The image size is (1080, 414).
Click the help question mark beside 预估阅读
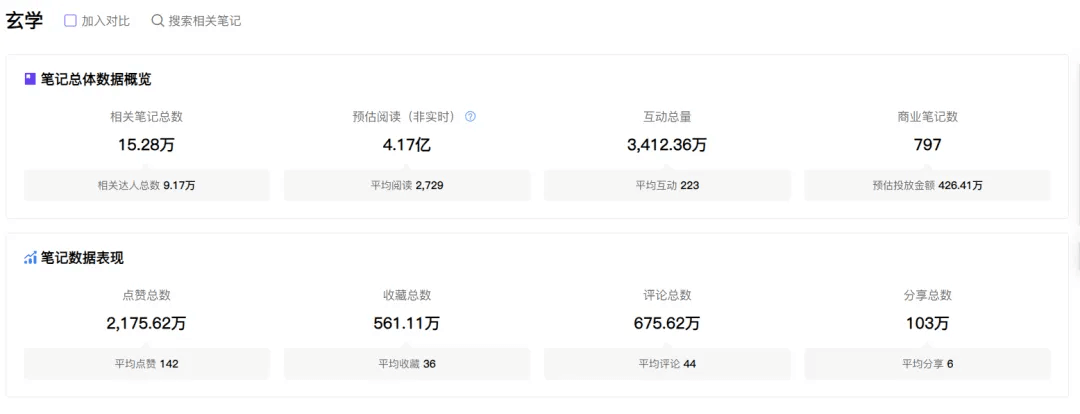470,117
